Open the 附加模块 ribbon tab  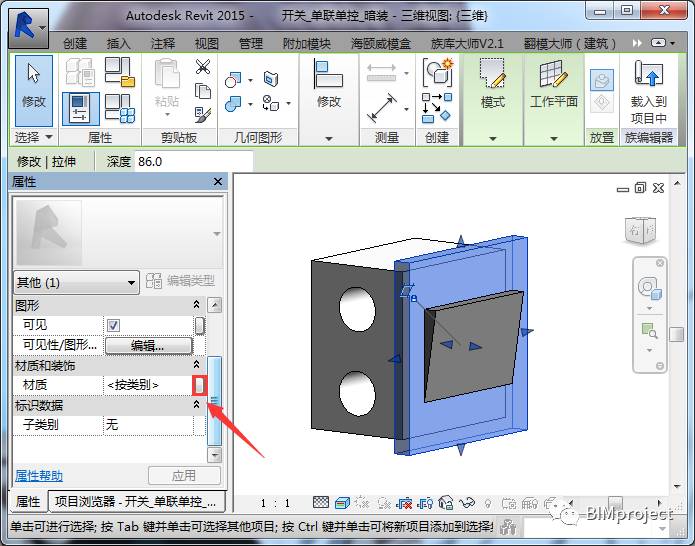tap(307, 43)
